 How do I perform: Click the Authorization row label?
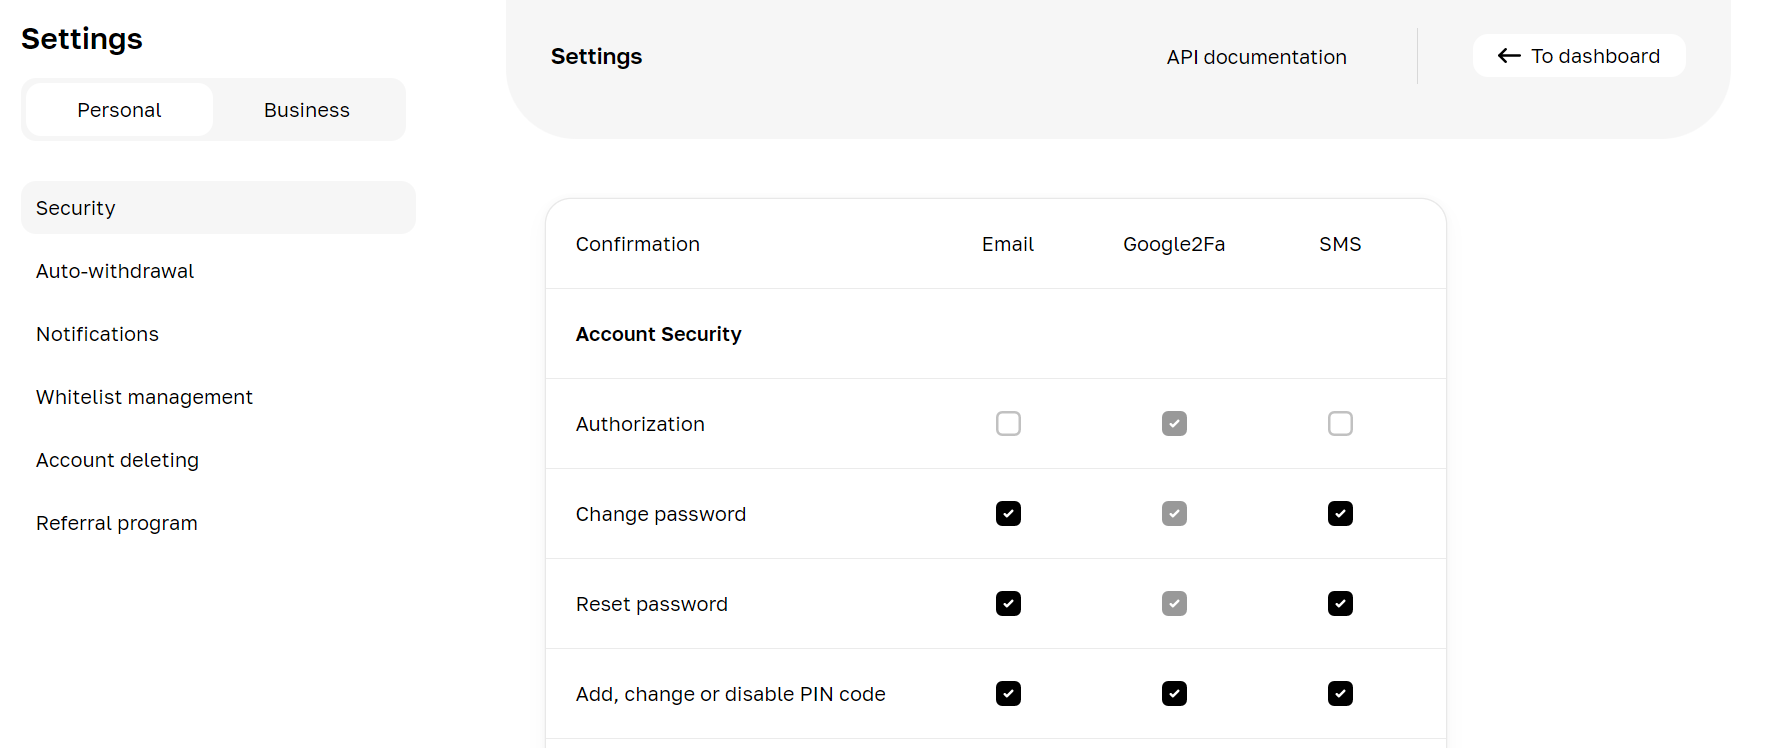coord(640,424)
